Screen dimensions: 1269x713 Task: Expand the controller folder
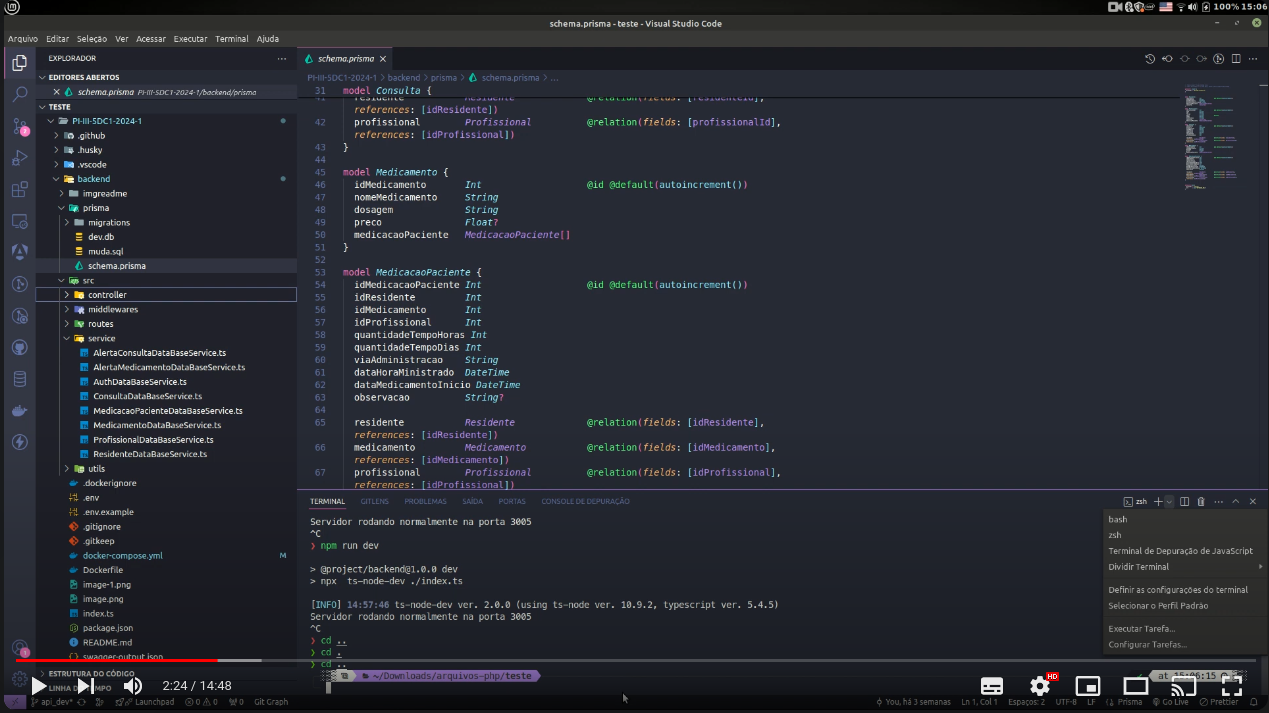67,295
